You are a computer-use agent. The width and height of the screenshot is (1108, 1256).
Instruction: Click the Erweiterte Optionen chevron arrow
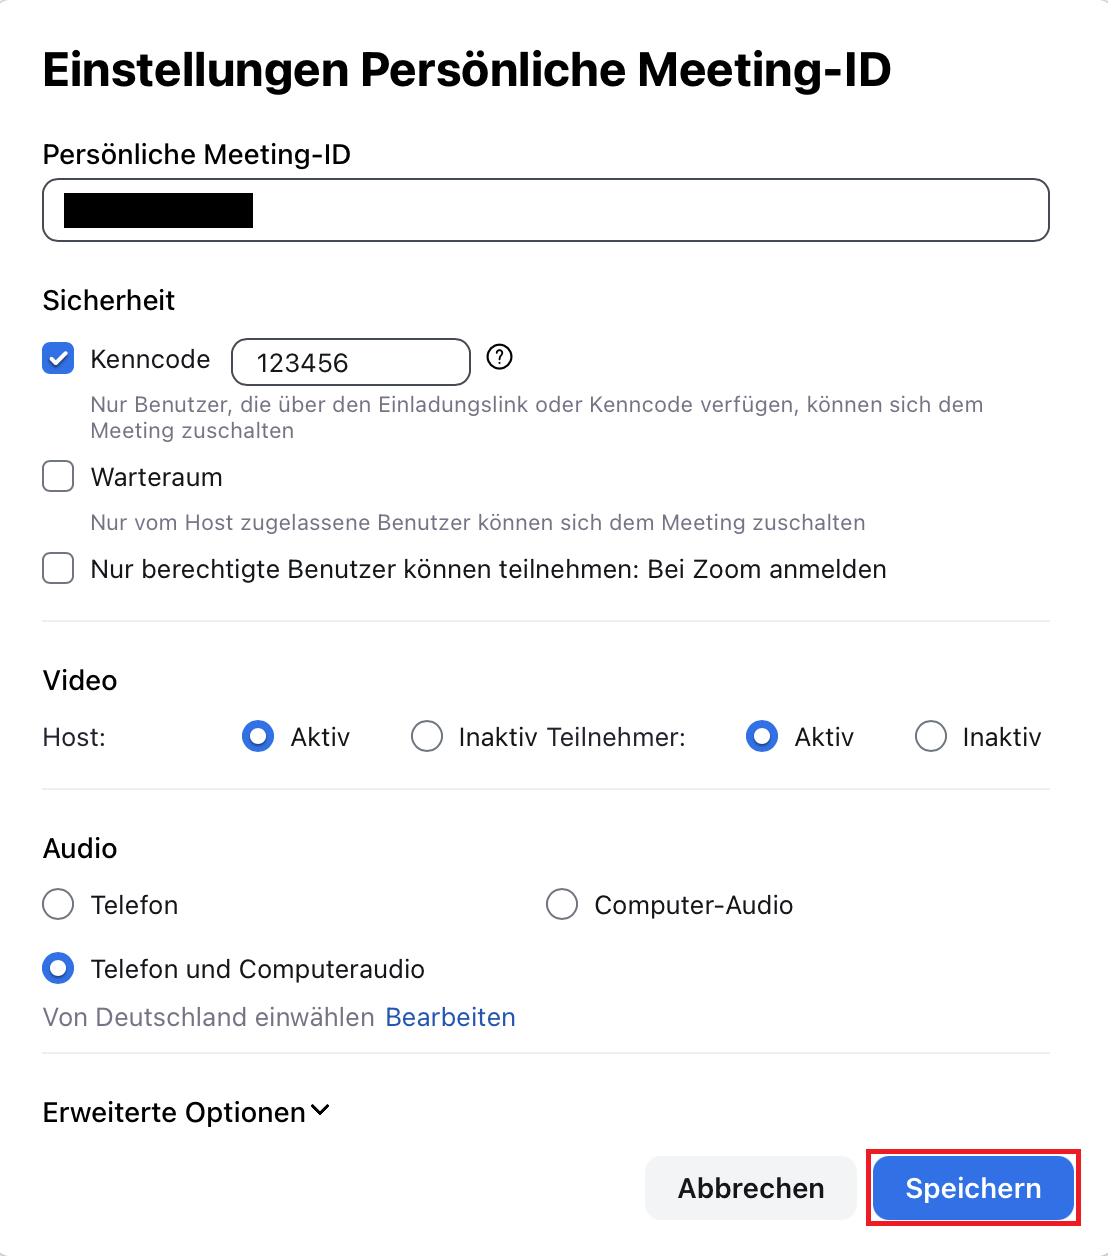click(x=320, y=1110)
